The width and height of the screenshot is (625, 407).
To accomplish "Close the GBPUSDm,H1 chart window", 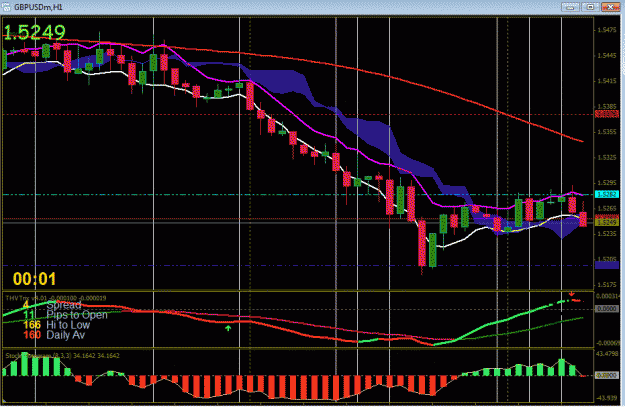I will [610, 7].
